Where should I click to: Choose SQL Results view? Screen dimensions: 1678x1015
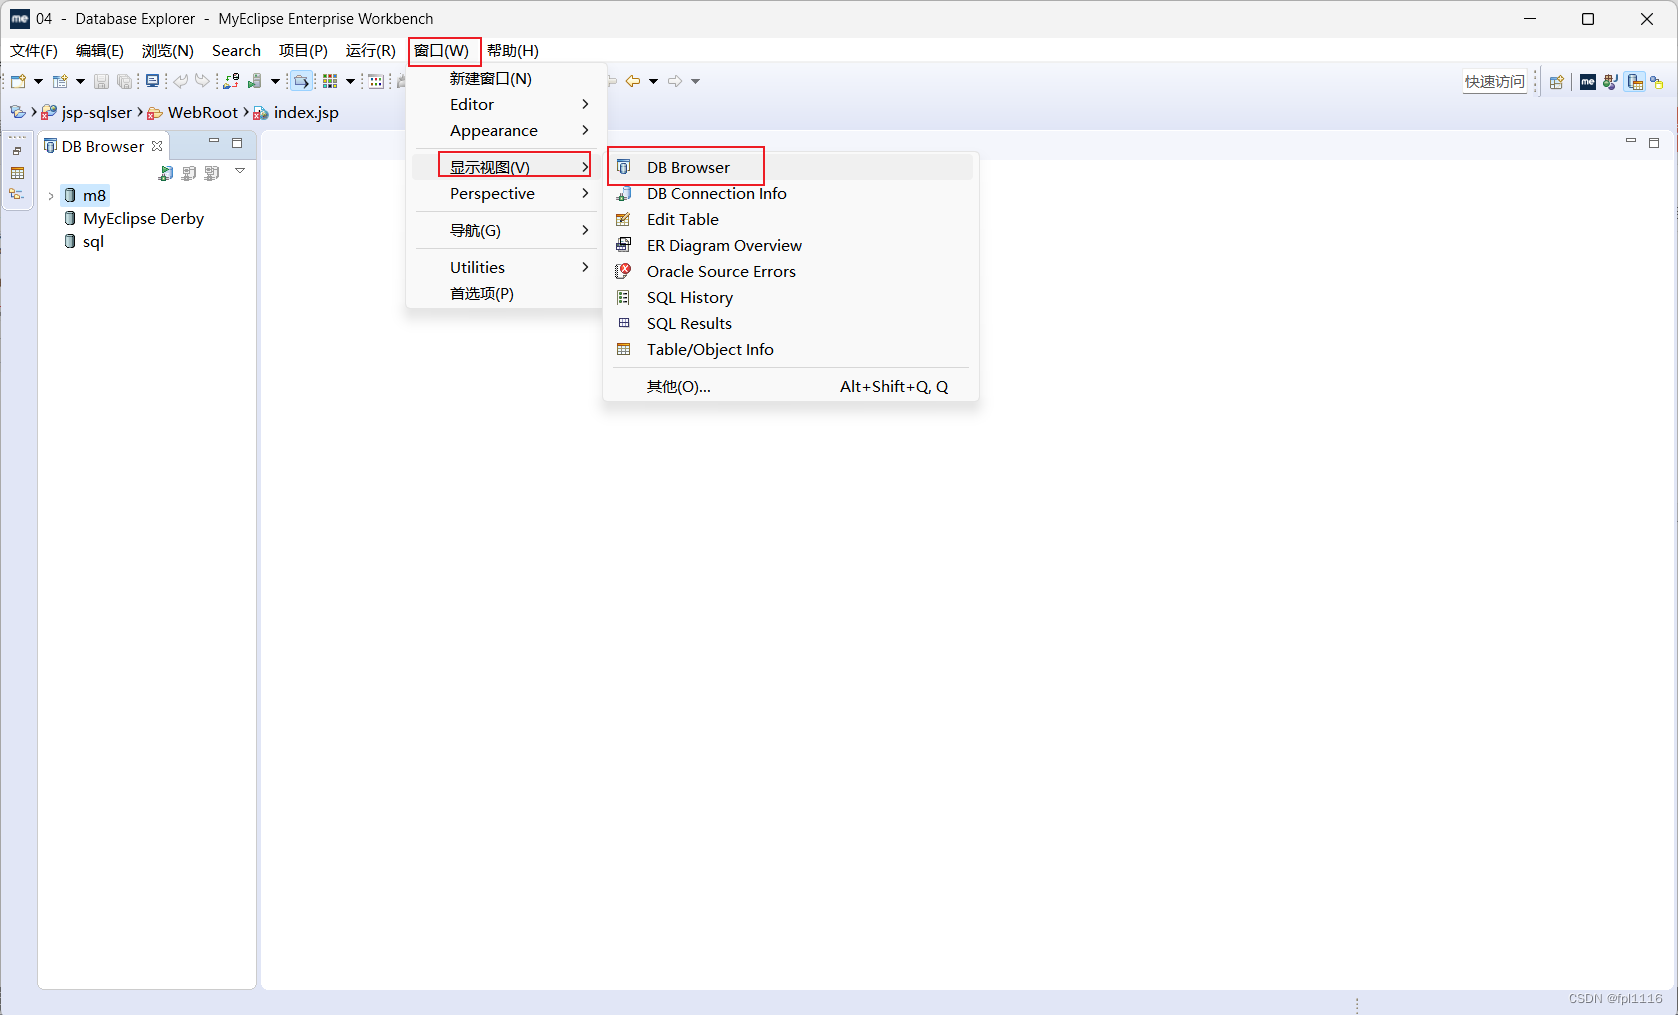[791, 324]
